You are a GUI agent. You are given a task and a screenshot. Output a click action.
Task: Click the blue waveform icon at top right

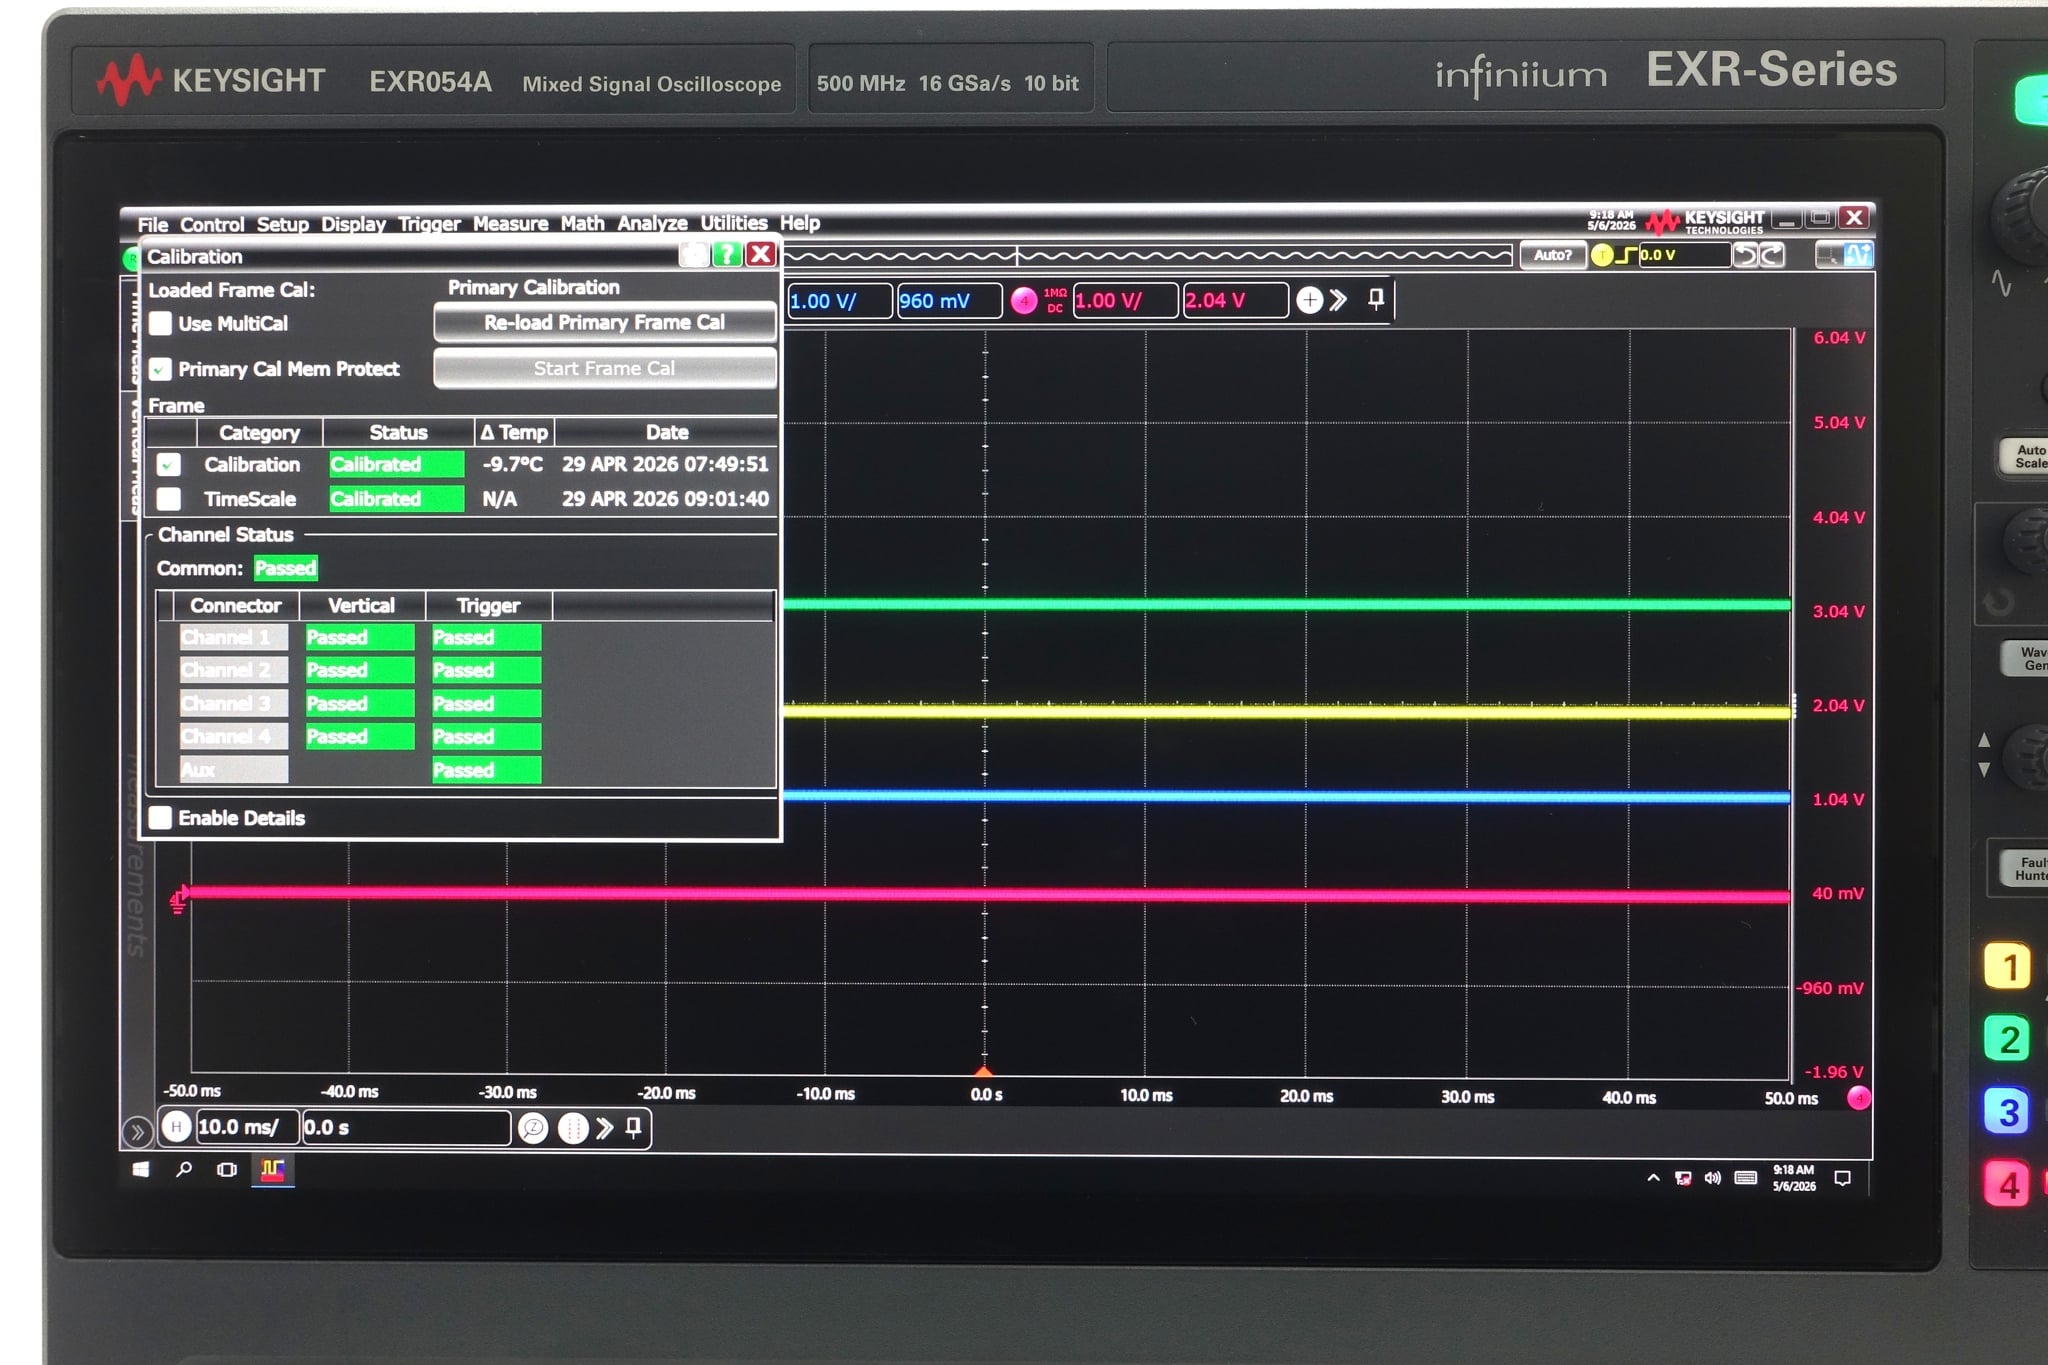coord(1858,256)
